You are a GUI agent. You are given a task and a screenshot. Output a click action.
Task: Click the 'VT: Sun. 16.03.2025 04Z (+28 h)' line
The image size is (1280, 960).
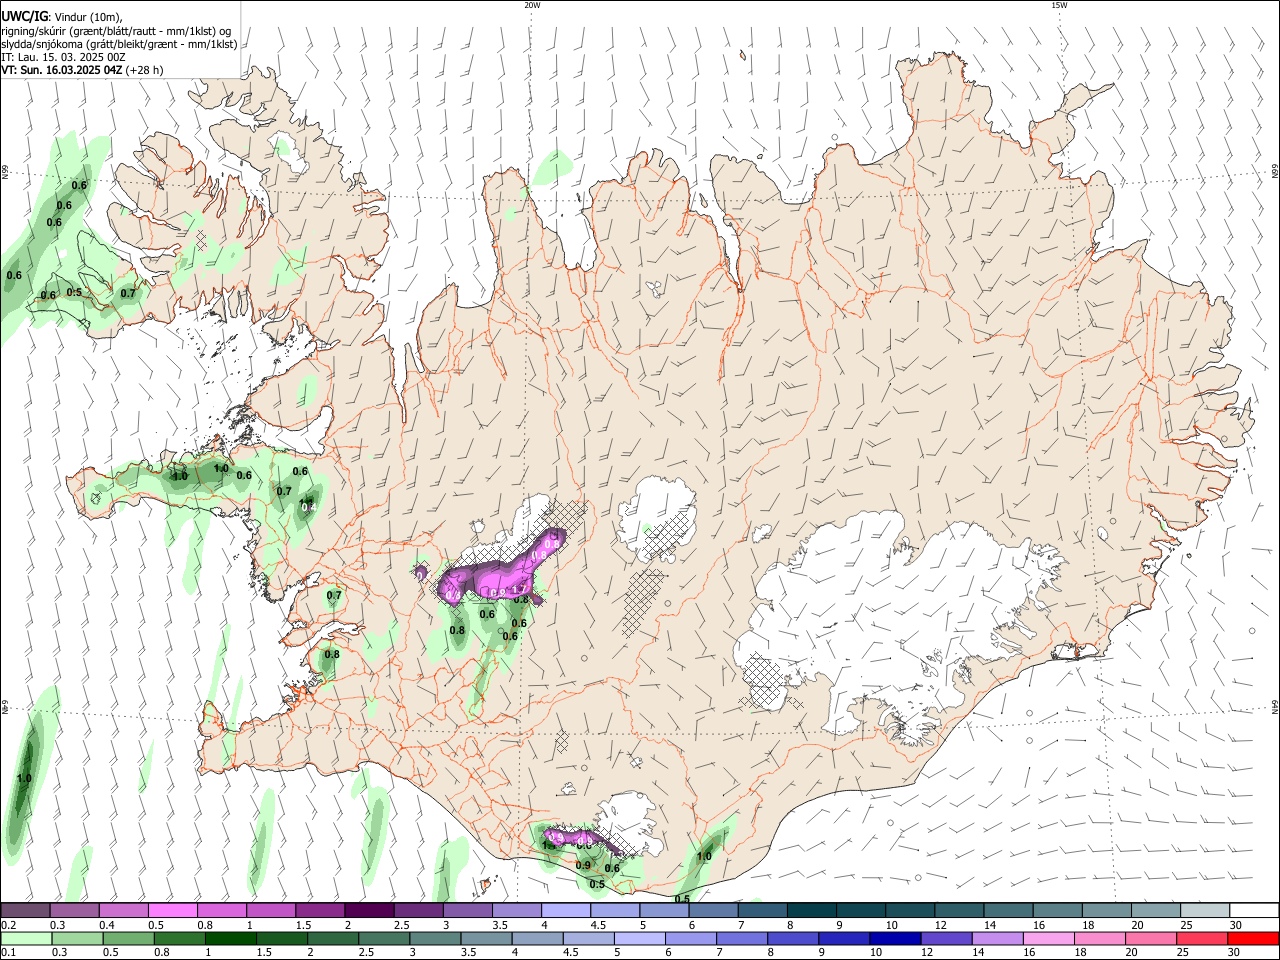[82, 70]
